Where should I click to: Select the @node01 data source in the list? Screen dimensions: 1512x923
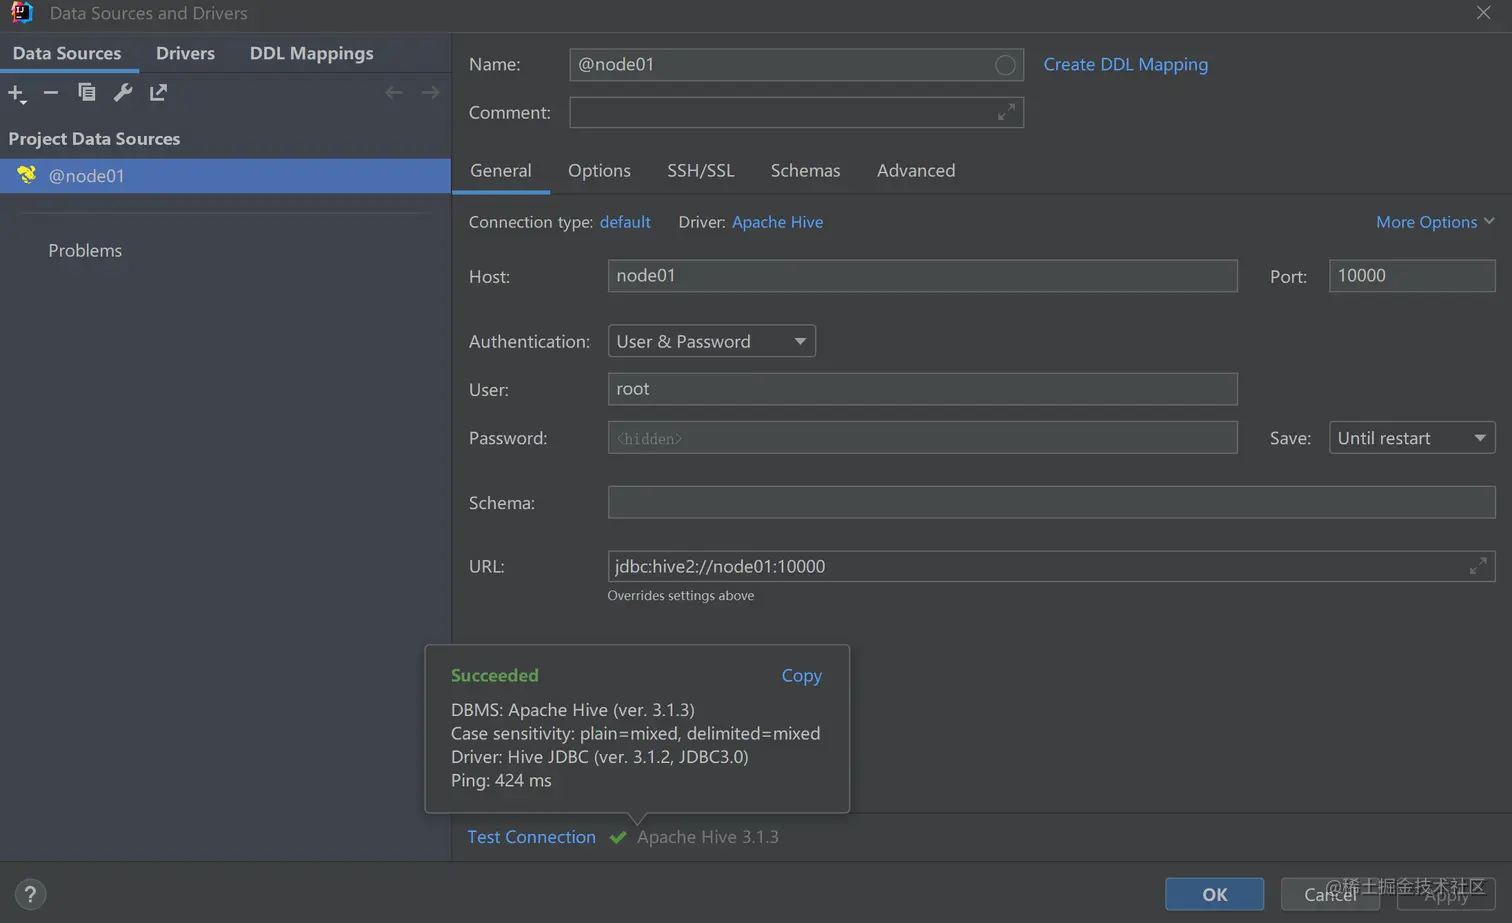tap(225, 176)
